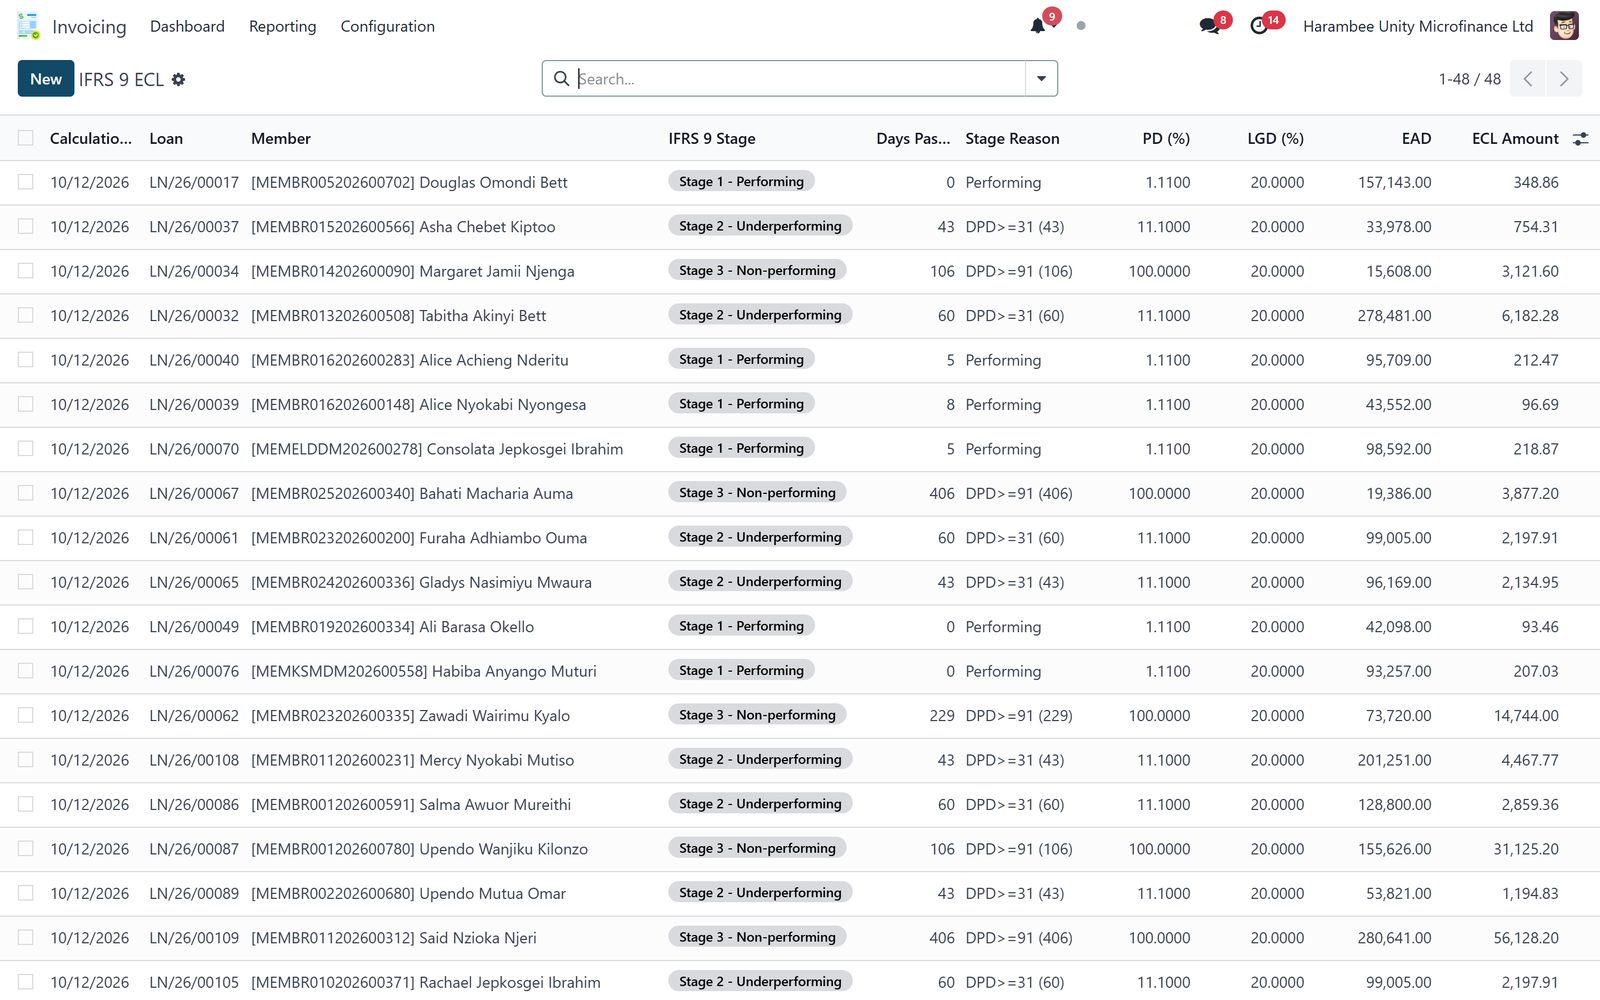The height and width of the screenshot is (1000, 1600).
Task: Click member Consolata Jepkosgei Ibrahim
Action: [x=437, y=449]
